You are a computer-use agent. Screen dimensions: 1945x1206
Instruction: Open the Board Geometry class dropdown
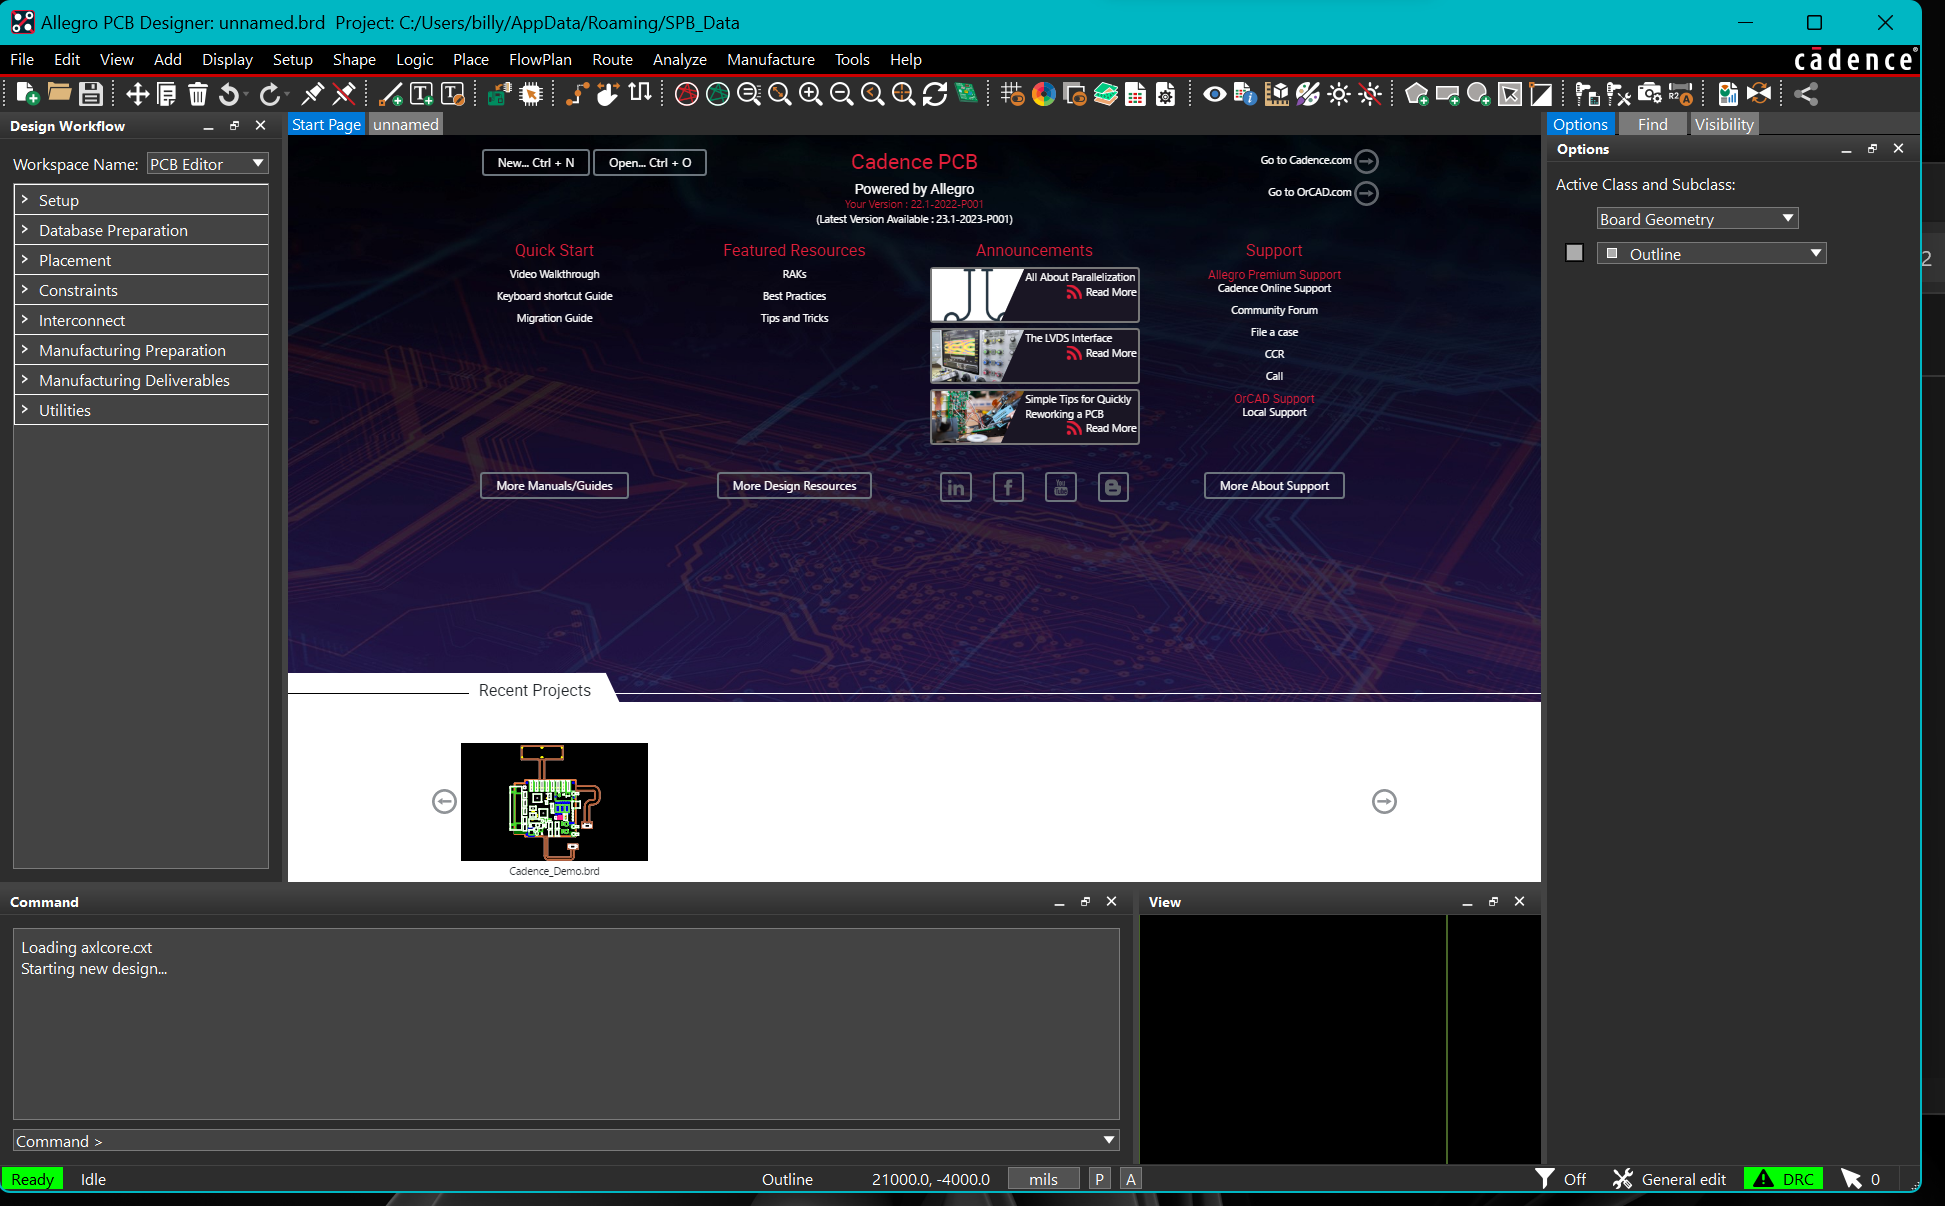pos(1697,219)
